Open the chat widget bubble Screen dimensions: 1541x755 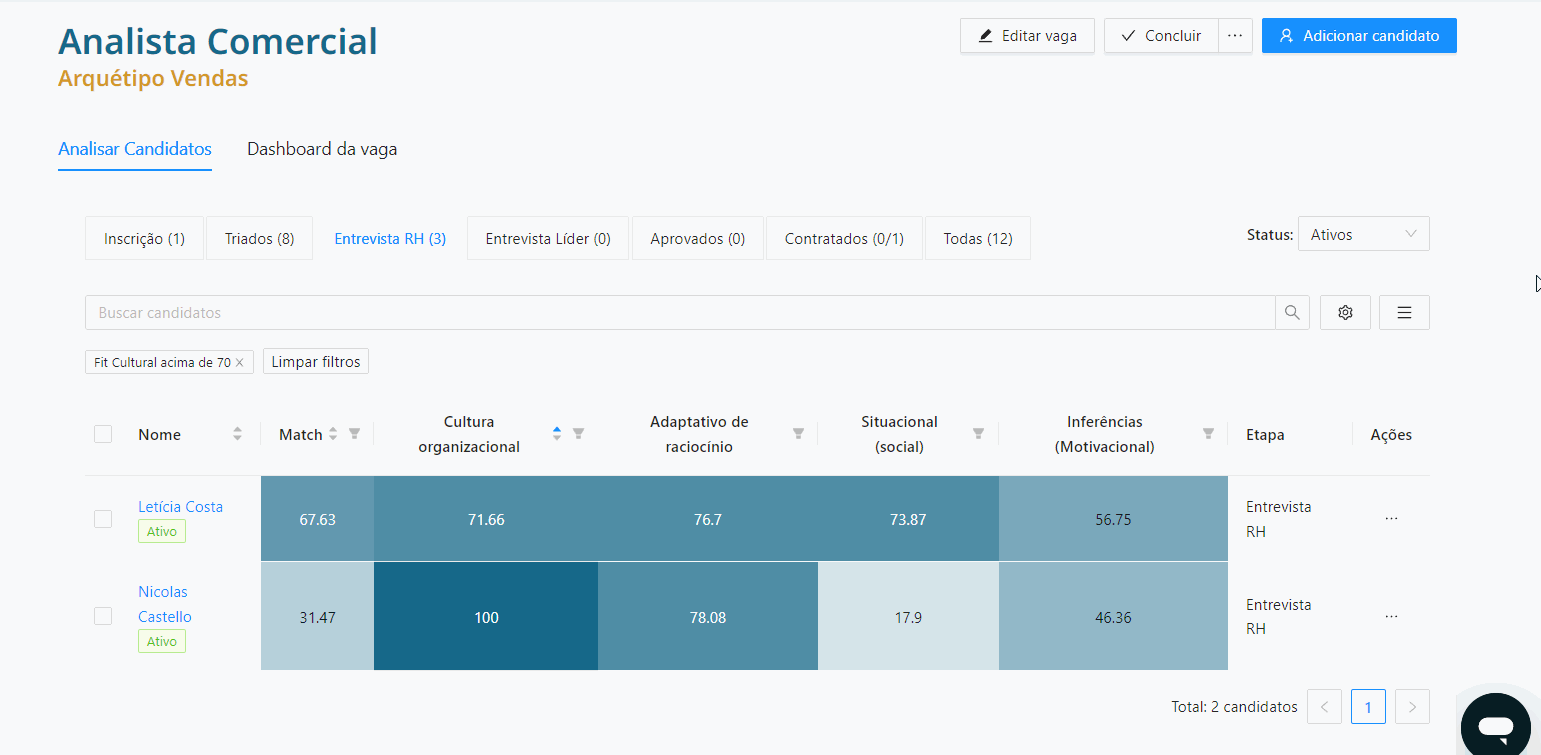(1496, 724)
